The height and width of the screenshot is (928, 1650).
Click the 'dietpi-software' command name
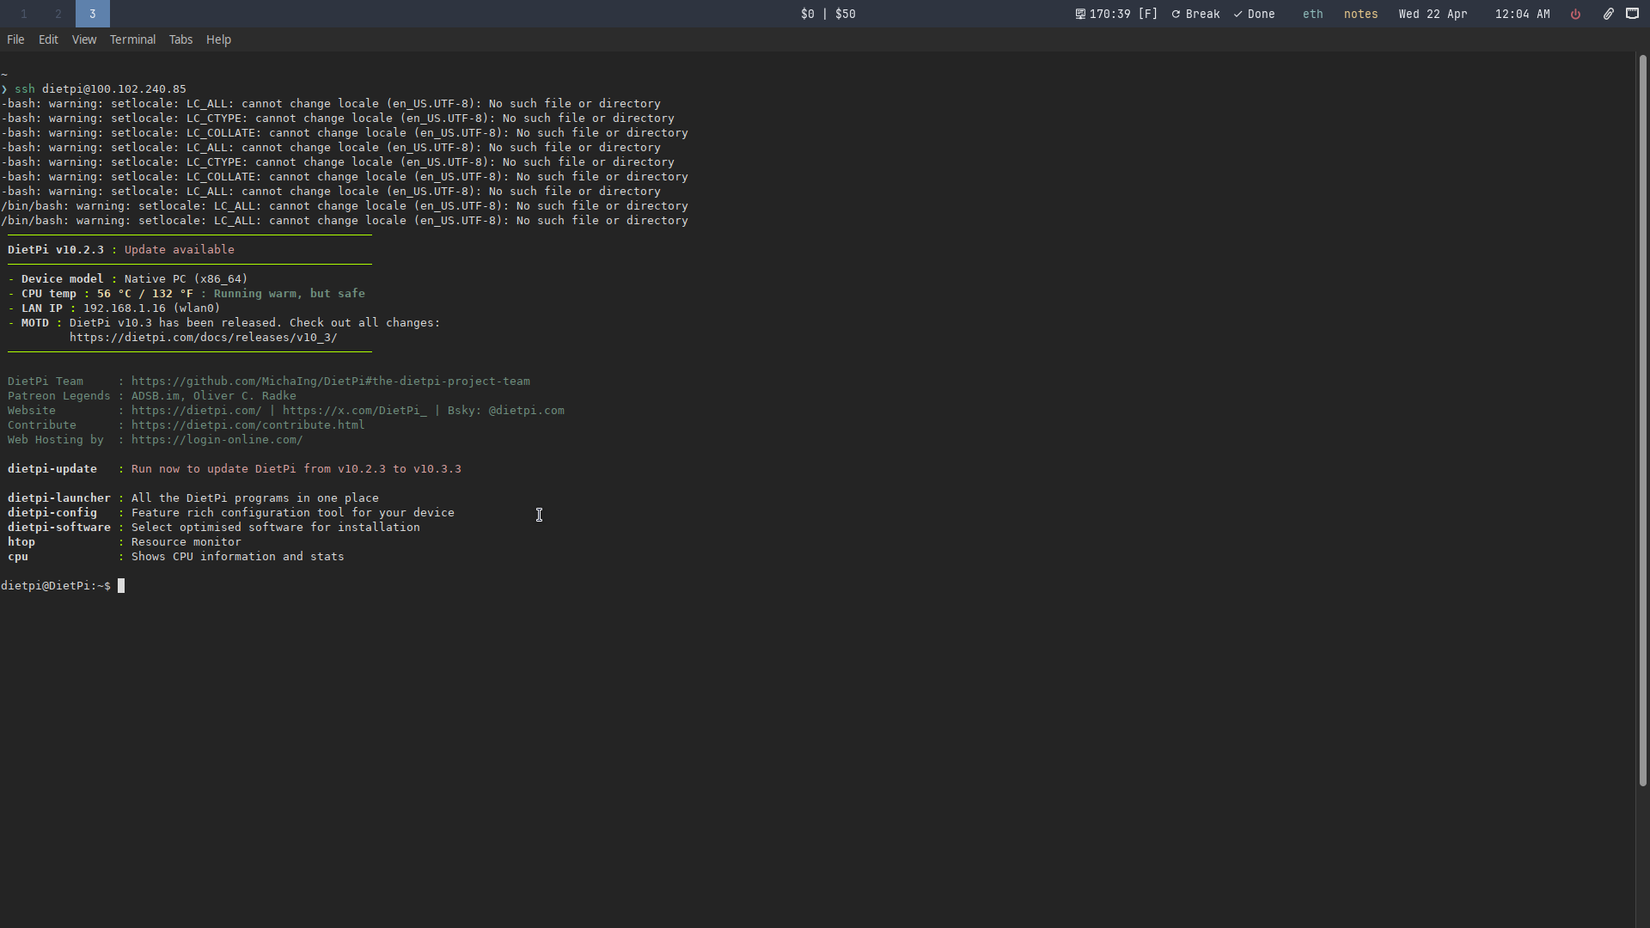(x=59, y=528)
